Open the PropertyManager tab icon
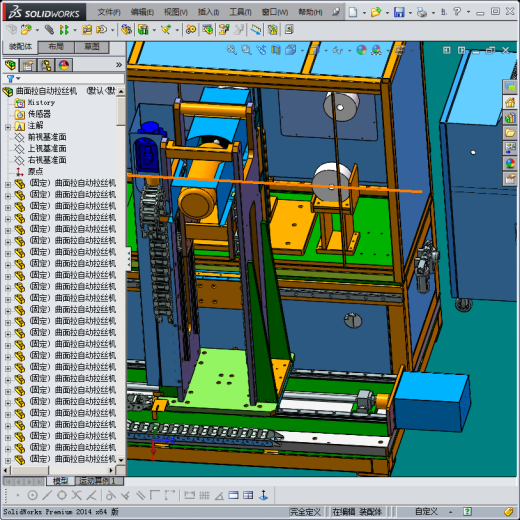Screen dimensions: 520x520 [28, 65]
